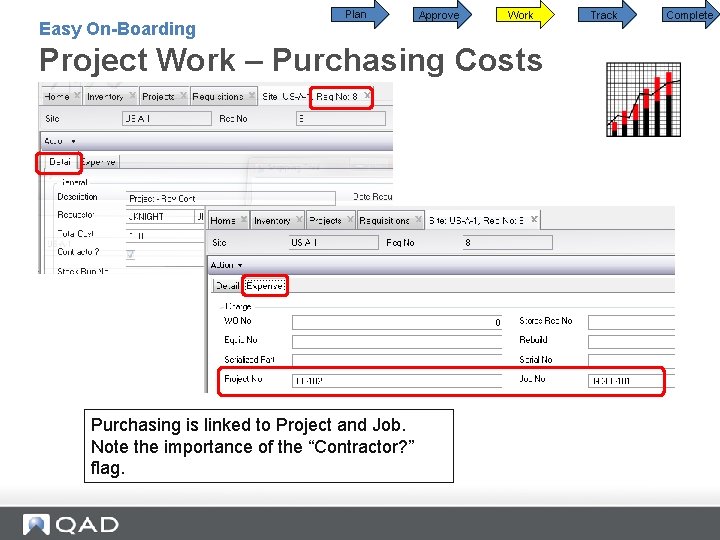Viewport: 720px width, 540px height.
Task: Select Site: US-A-1, Req No: 8 tab
Action: click(x=476, y=220)
